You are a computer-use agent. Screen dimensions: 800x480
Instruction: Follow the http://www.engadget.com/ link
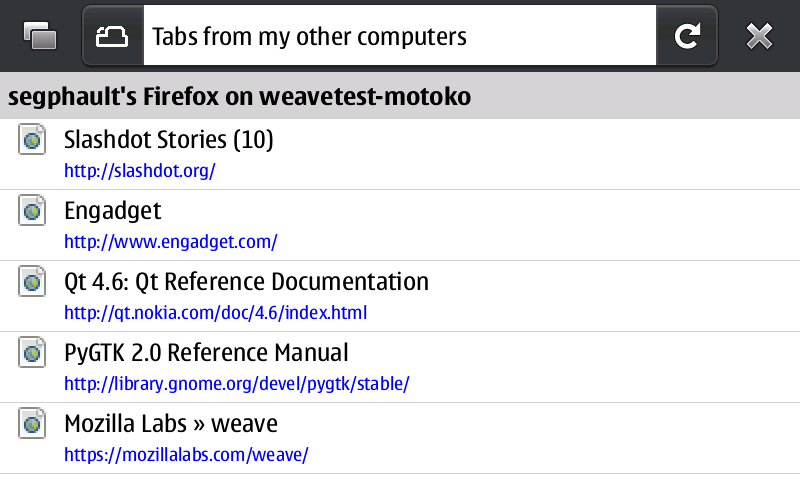(170, 242)
